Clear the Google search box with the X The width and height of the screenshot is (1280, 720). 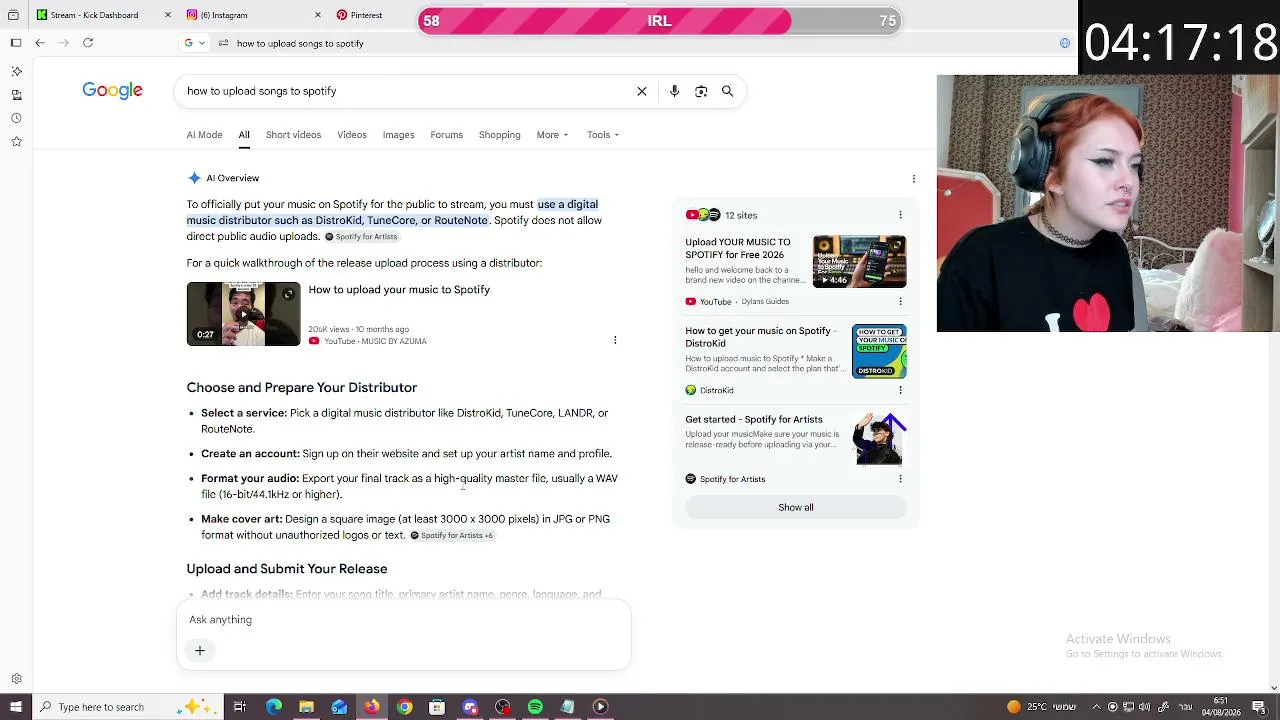coord(642,91)
